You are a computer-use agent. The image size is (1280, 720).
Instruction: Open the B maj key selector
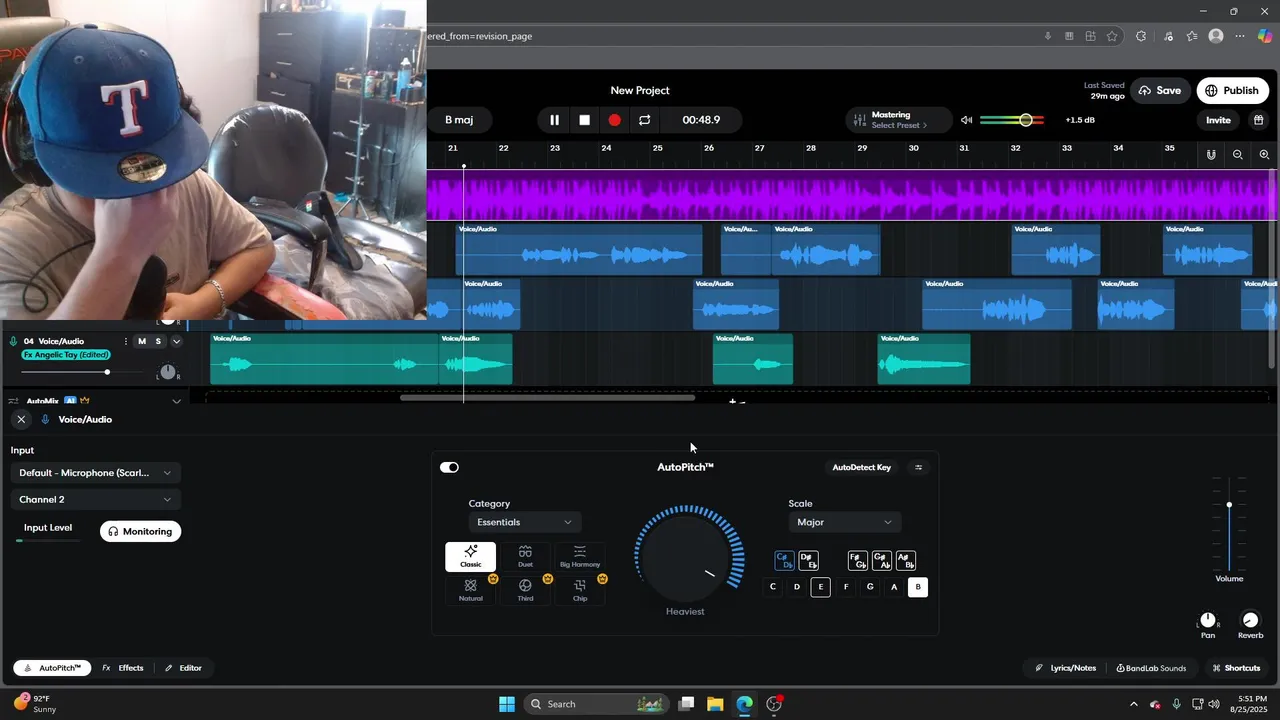coord(459,120)
